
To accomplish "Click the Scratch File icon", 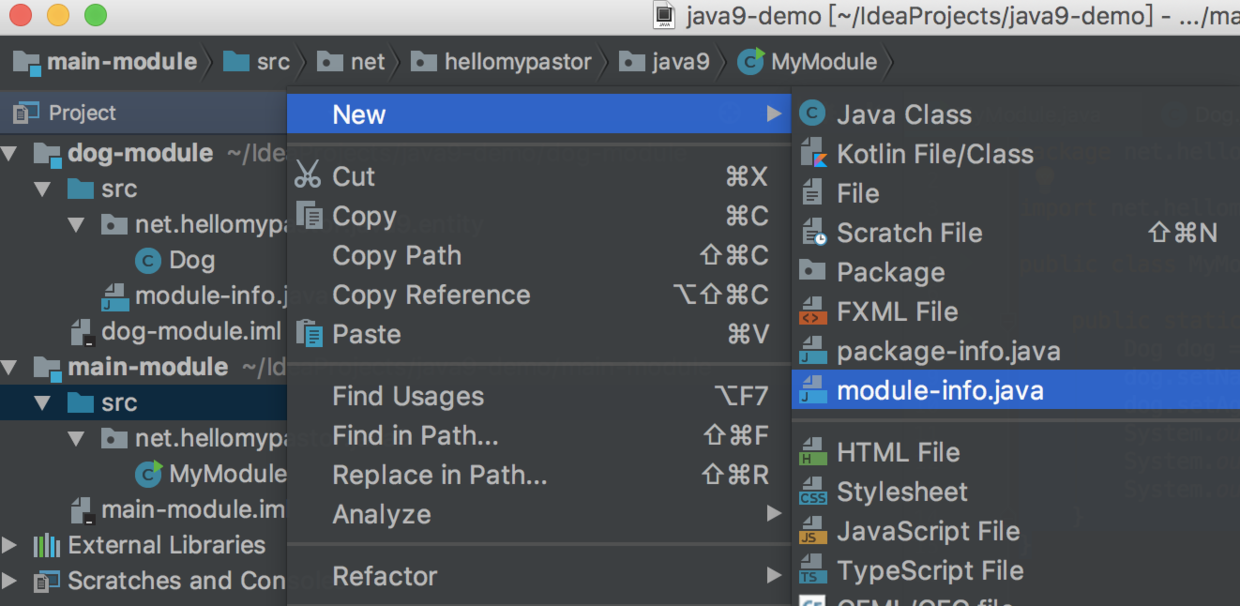I will [813, 233].
